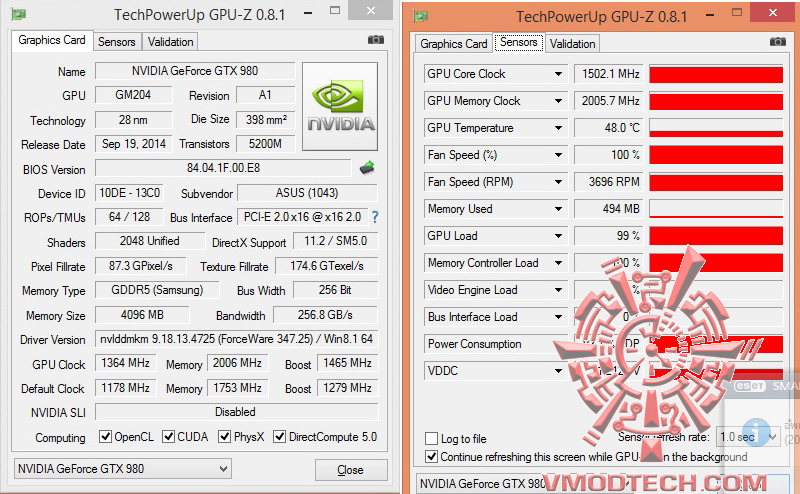Click the Device ID 10DE - 13C0 field
The height and width of the screenshot is (494, 800).
pyautogui.click(x=129, y=193)
